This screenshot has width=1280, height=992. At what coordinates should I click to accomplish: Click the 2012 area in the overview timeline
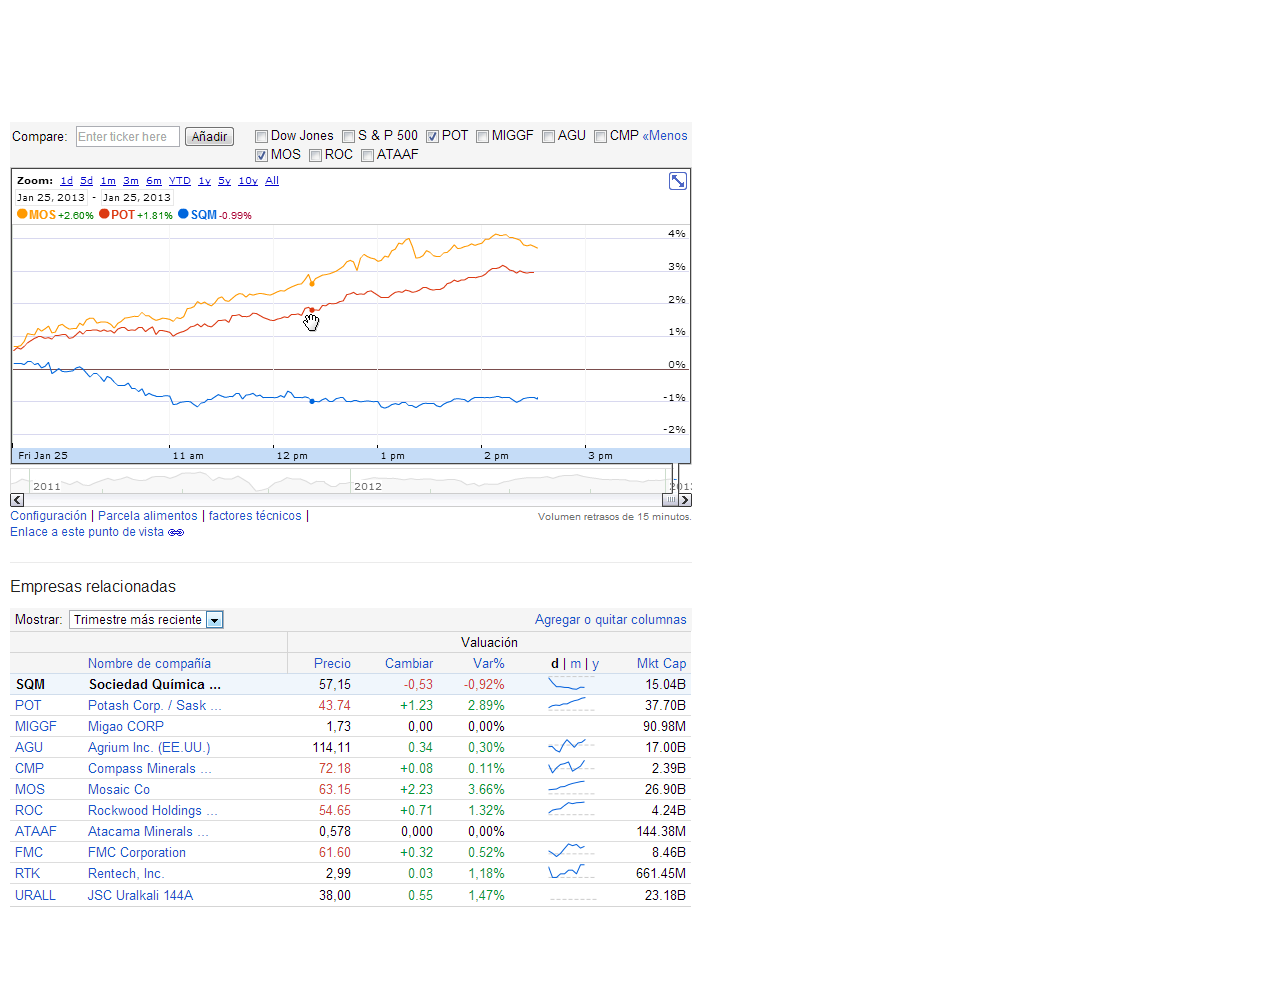(368, 487)
